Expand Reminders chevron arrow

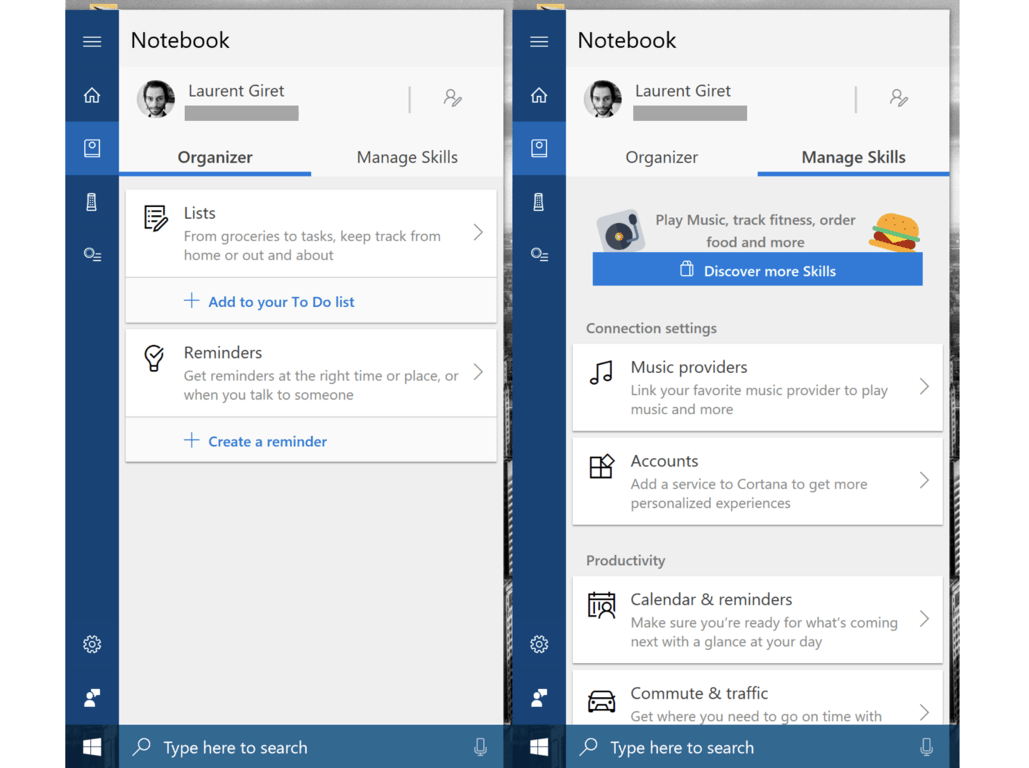click(478, 372)
